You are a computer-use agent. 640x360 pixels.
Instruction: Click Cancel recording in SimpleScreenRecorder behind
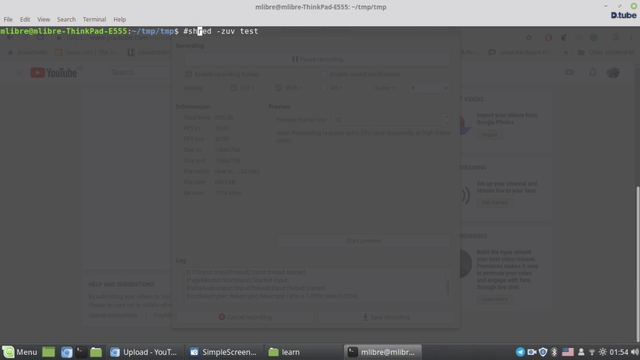pyautogui.click(x=245, y=317)
